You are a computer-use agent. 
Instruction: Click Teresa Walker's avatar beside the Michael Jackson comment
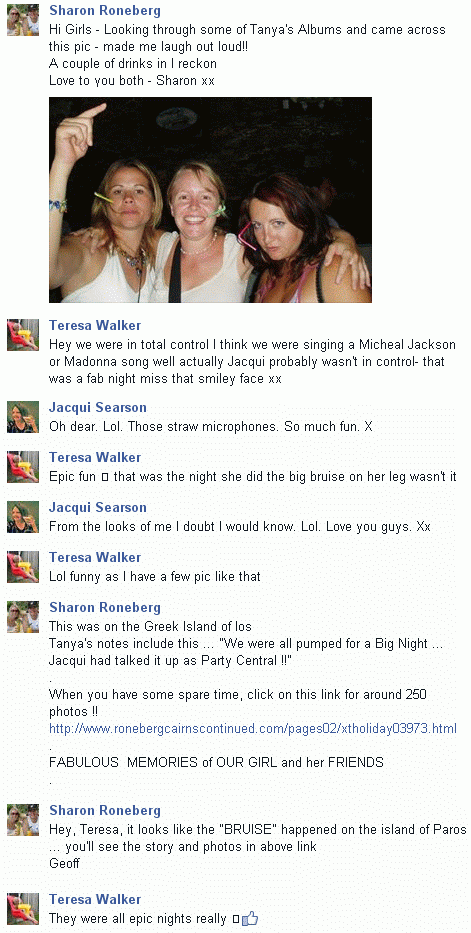23,334
